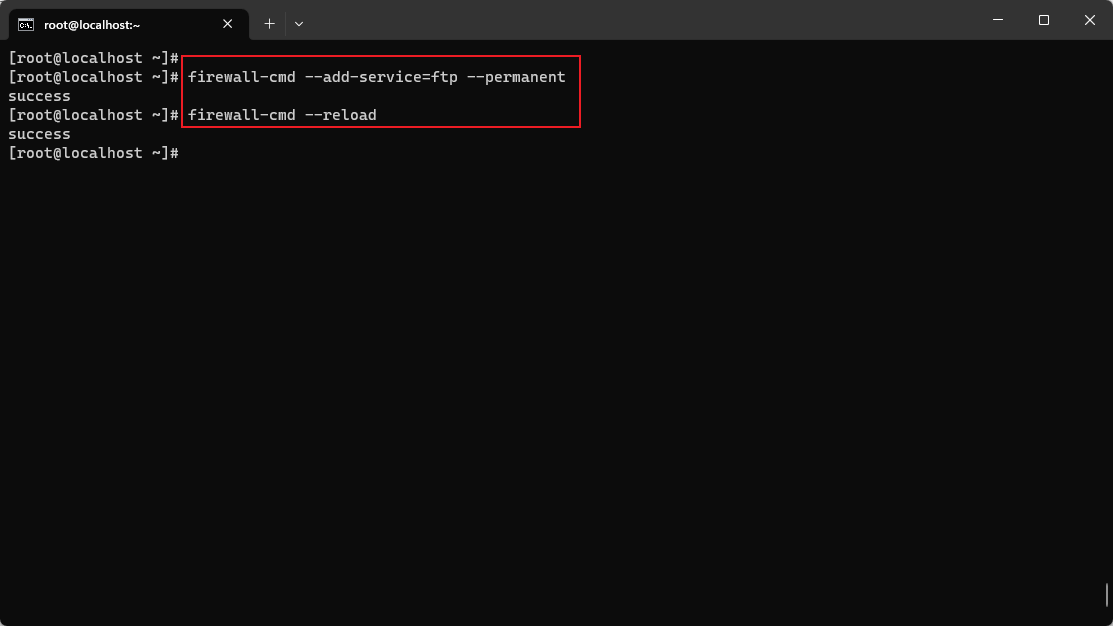
Task: Minimize the terminal window
Action: coord(997,20)
